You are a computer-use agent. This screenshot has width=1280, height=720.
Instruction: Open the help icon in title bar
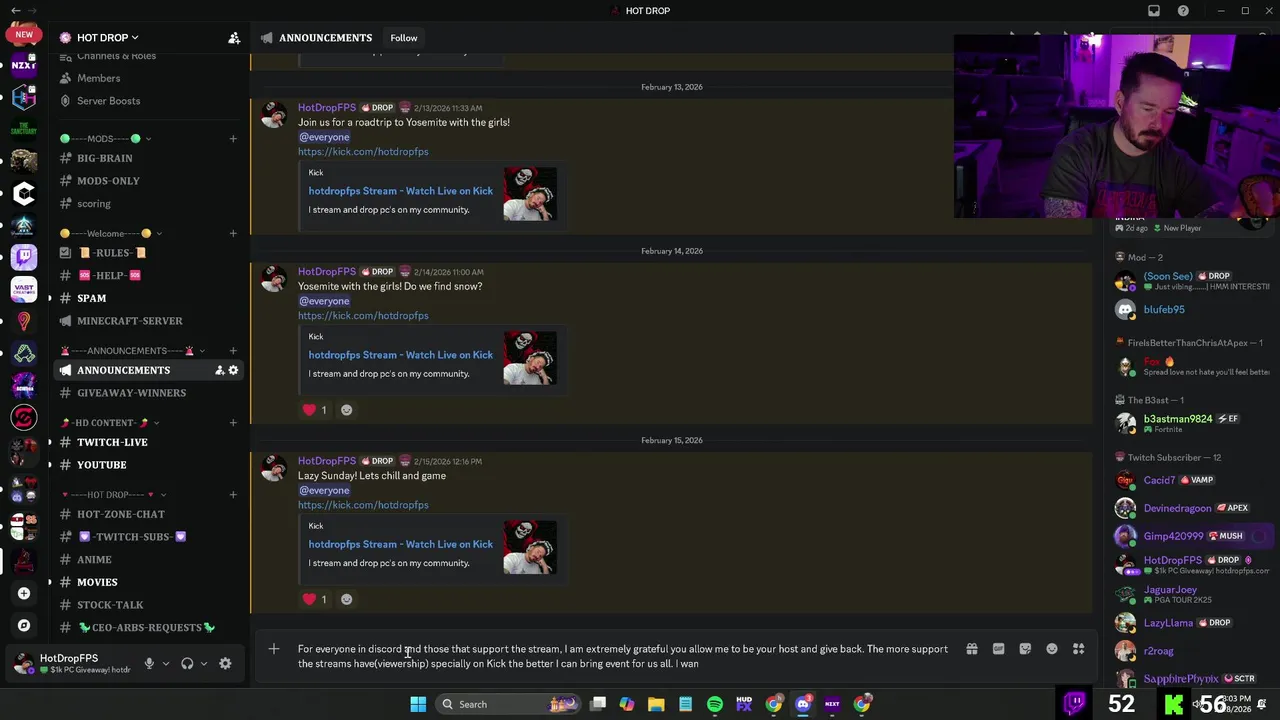click(1183, 11)
